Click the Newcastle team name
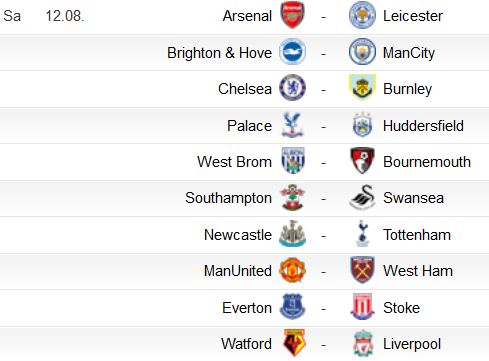This screenshot has height=361, width=489. [238, 235]
